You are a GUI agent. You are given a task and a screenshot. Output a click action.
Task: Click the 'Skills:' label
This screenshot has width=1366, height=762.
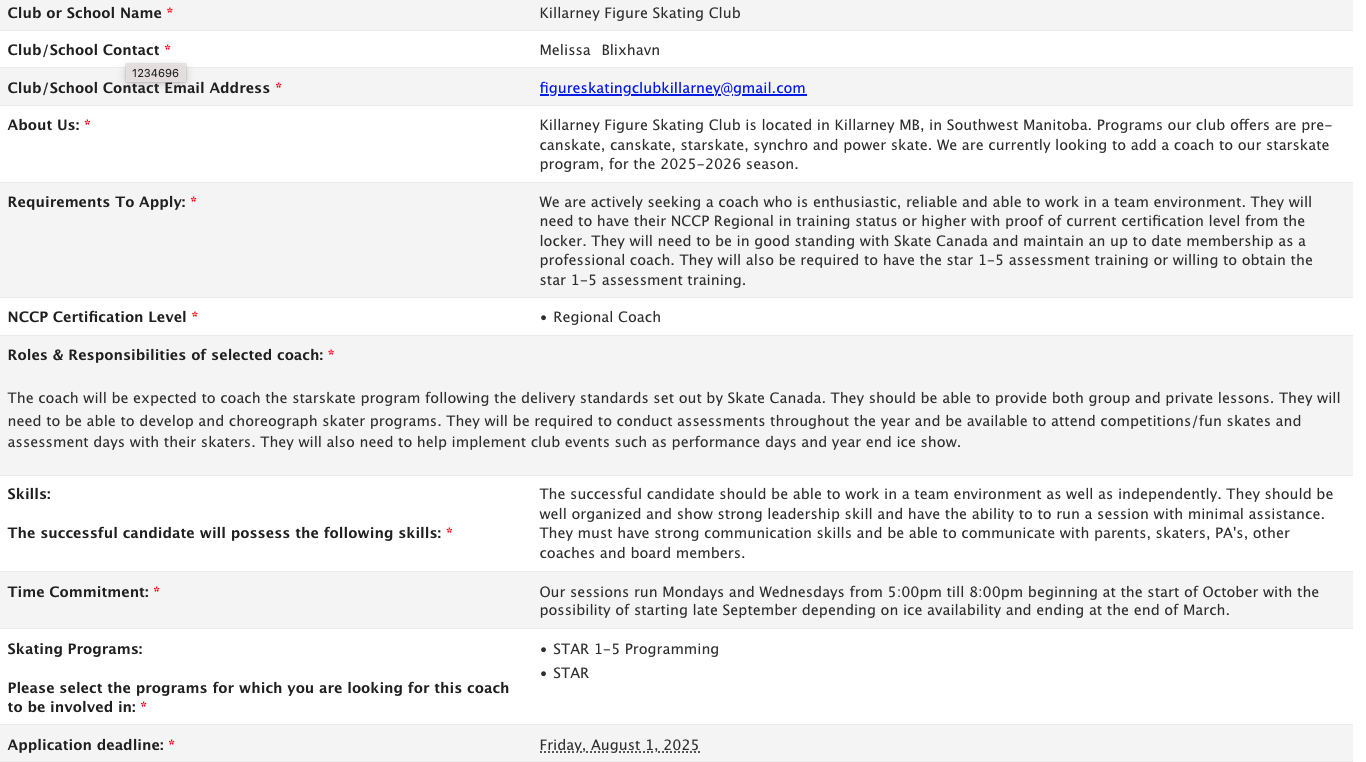coord(29,494)
